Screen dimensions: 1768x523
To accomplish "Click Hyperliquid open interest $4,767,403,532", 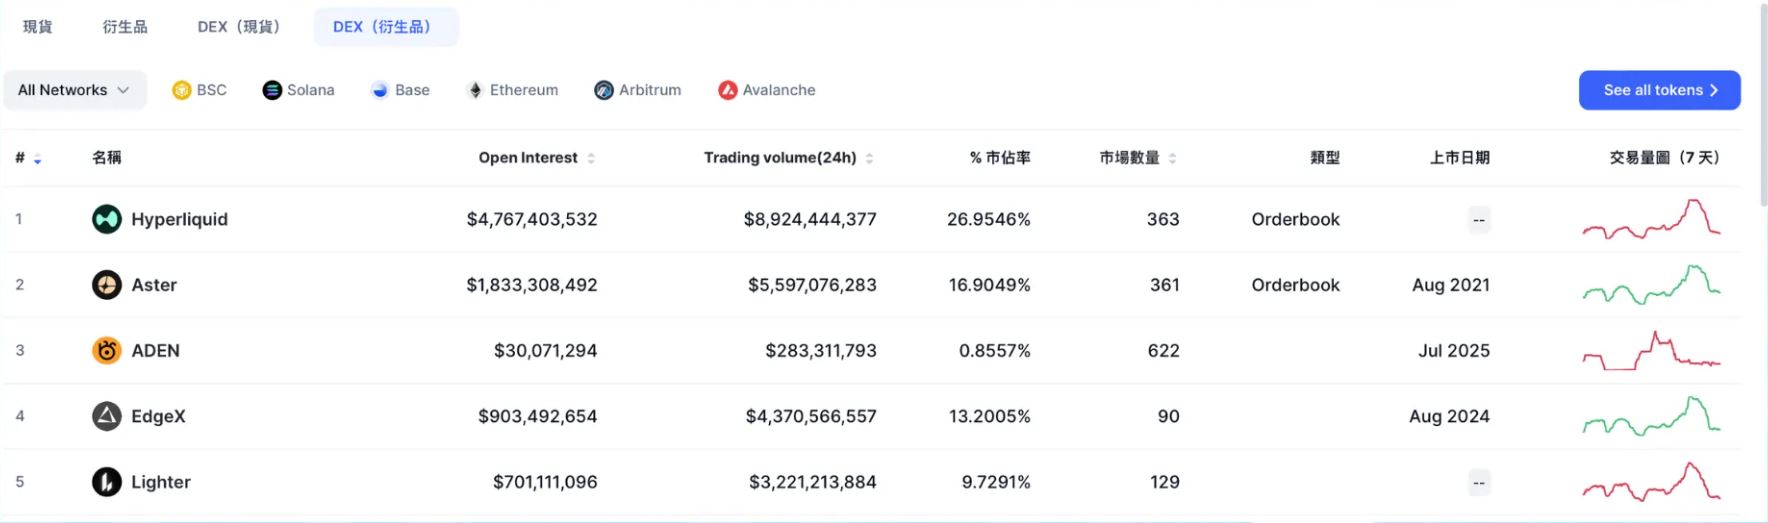I will point(532,219).
